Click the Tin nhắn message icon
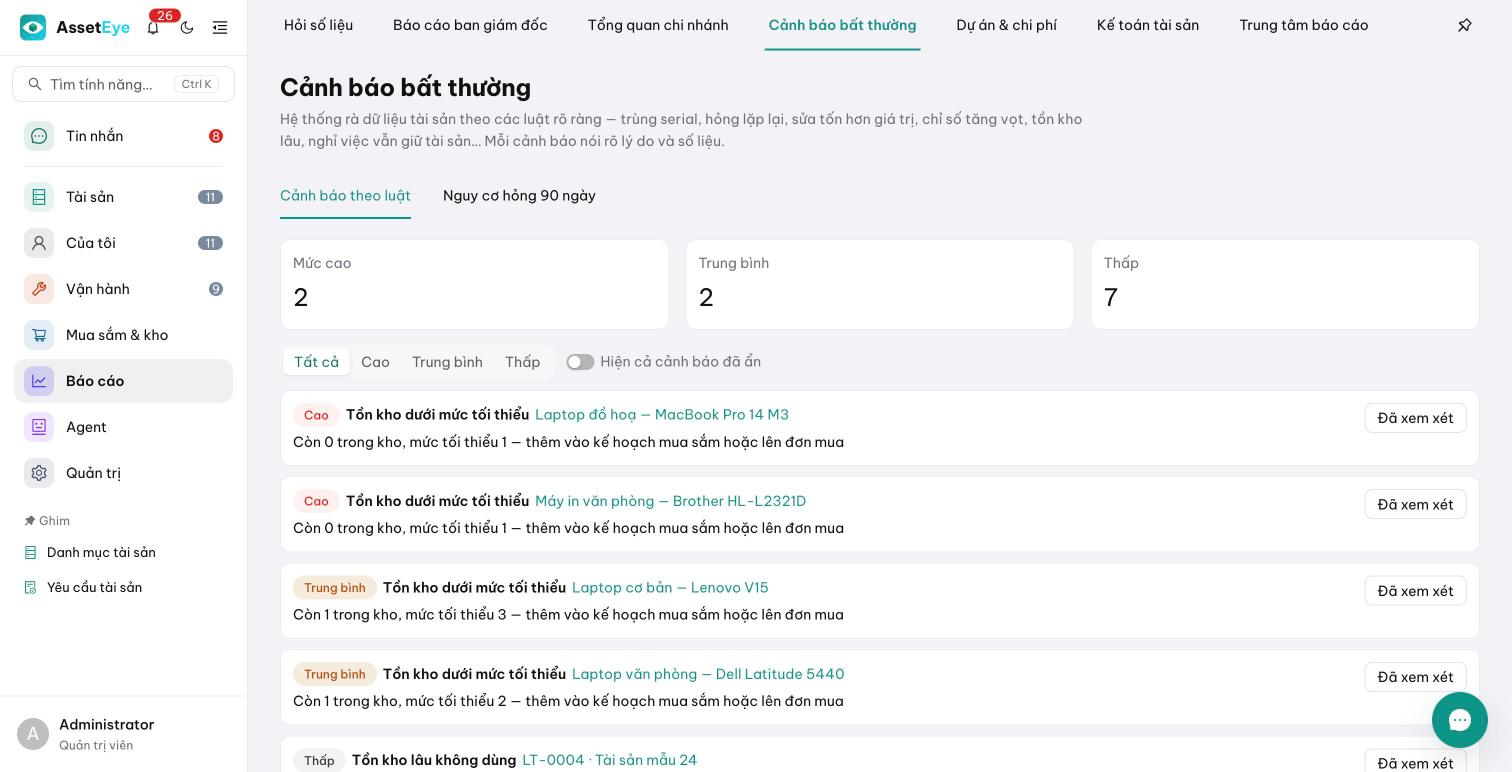The height and width of the screenshot is (772, 1512). pyautogui.click(x=39, y=136)
